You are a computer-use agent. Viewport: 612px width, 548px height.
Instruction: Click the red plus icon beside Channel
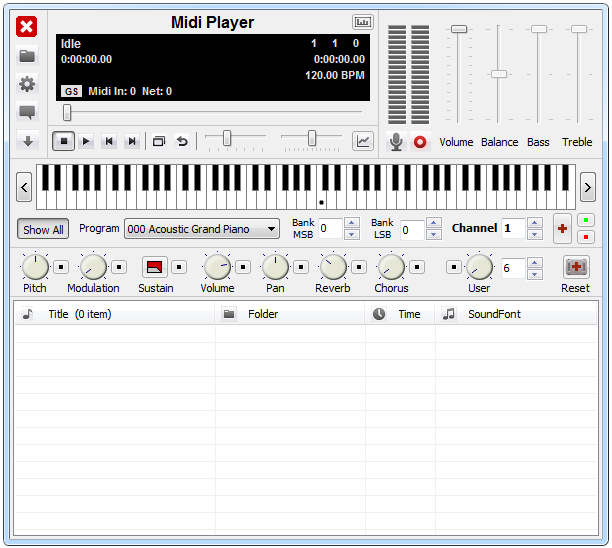562,229
